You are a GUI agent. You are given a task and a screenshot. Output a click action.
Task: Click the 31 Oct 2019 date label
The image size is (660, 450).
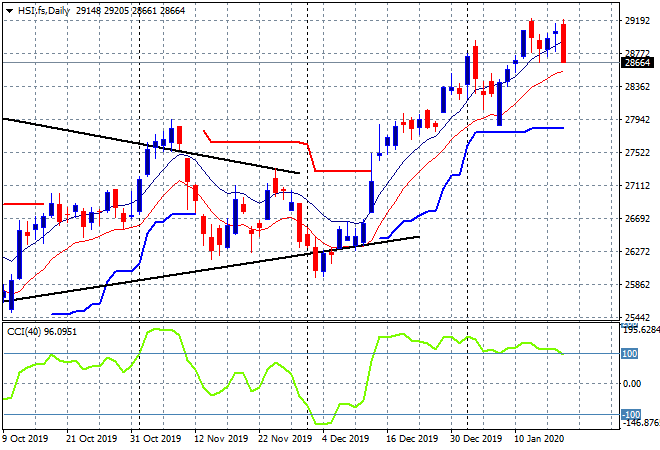pos(155,439)
